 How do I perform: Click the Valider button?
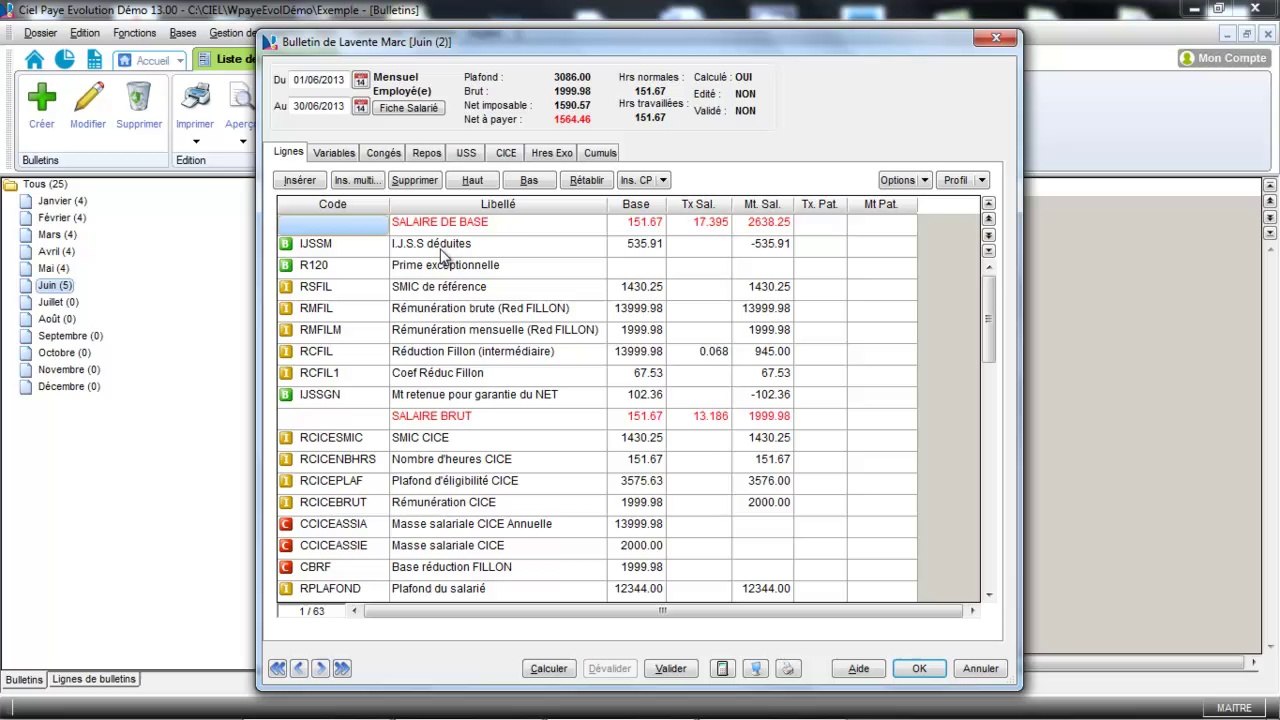(x=671, y=669)
